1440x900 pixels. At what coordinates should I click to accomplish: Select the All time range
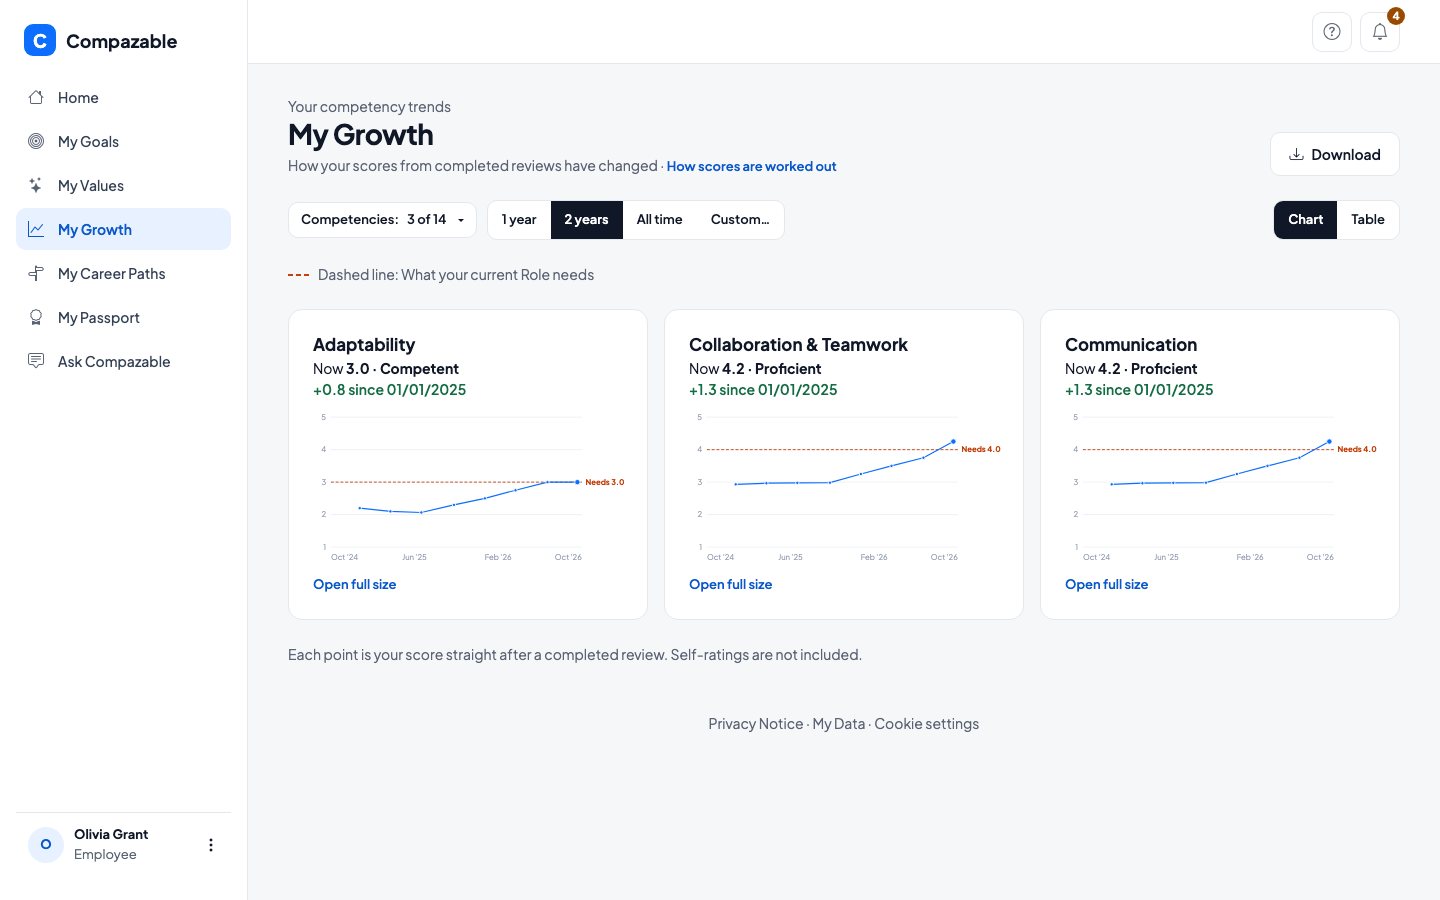pyautogui.click(x=660, y=220)
